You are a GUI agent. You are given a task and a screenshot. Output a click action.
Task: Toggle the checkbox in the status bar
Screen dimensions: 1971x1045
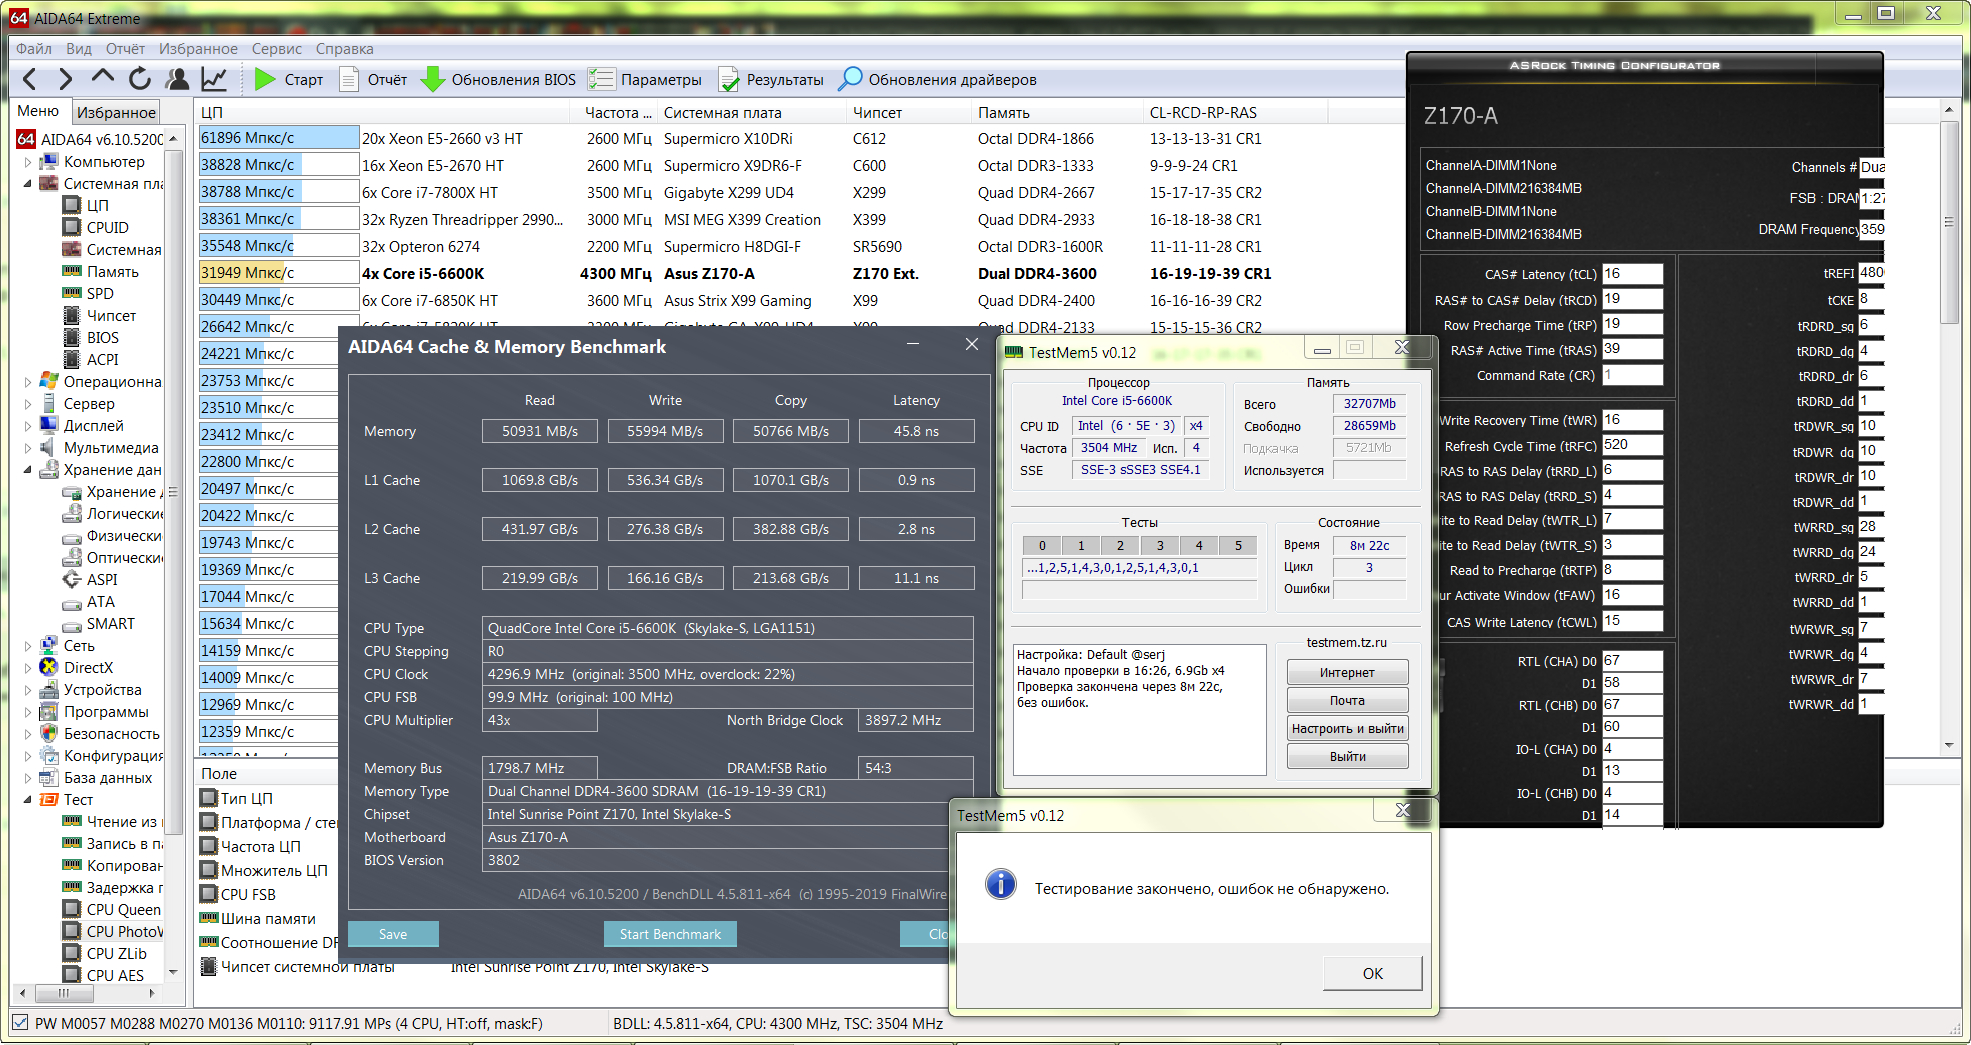point(20,1023)
